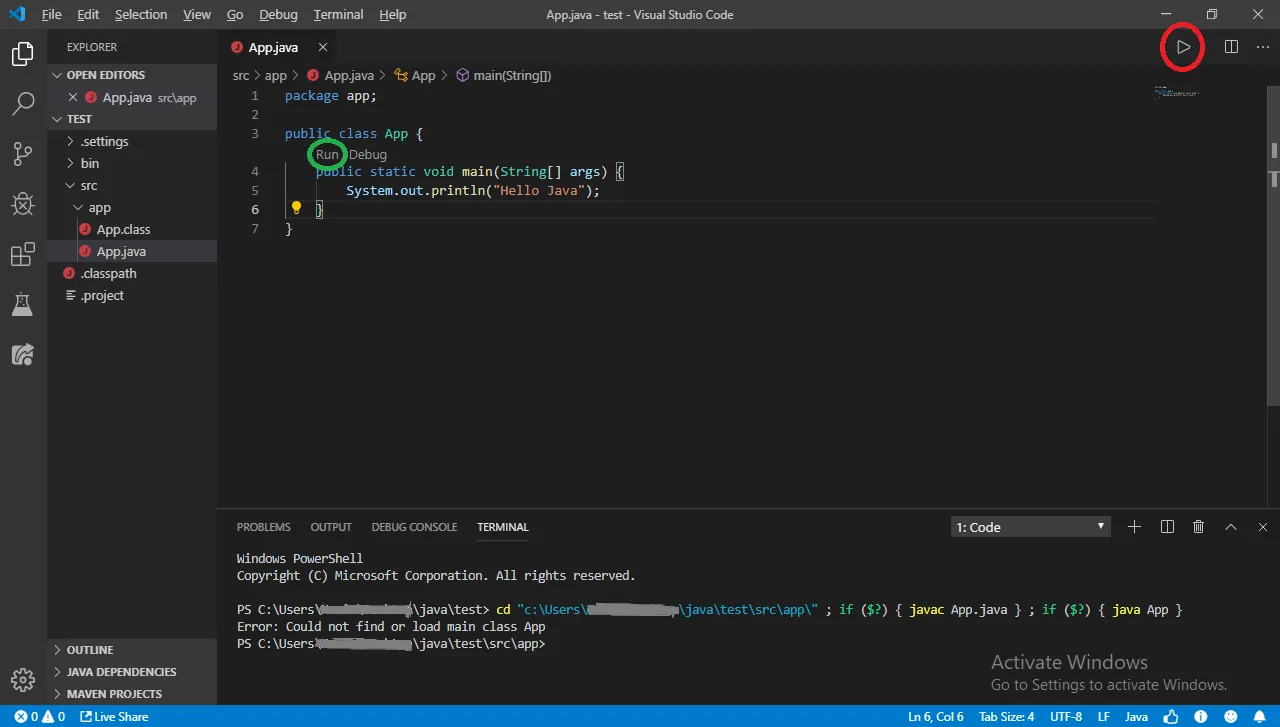Open the Debug view bug icon
Viewport: 1280px width, 727px height.
coord(22,204)
